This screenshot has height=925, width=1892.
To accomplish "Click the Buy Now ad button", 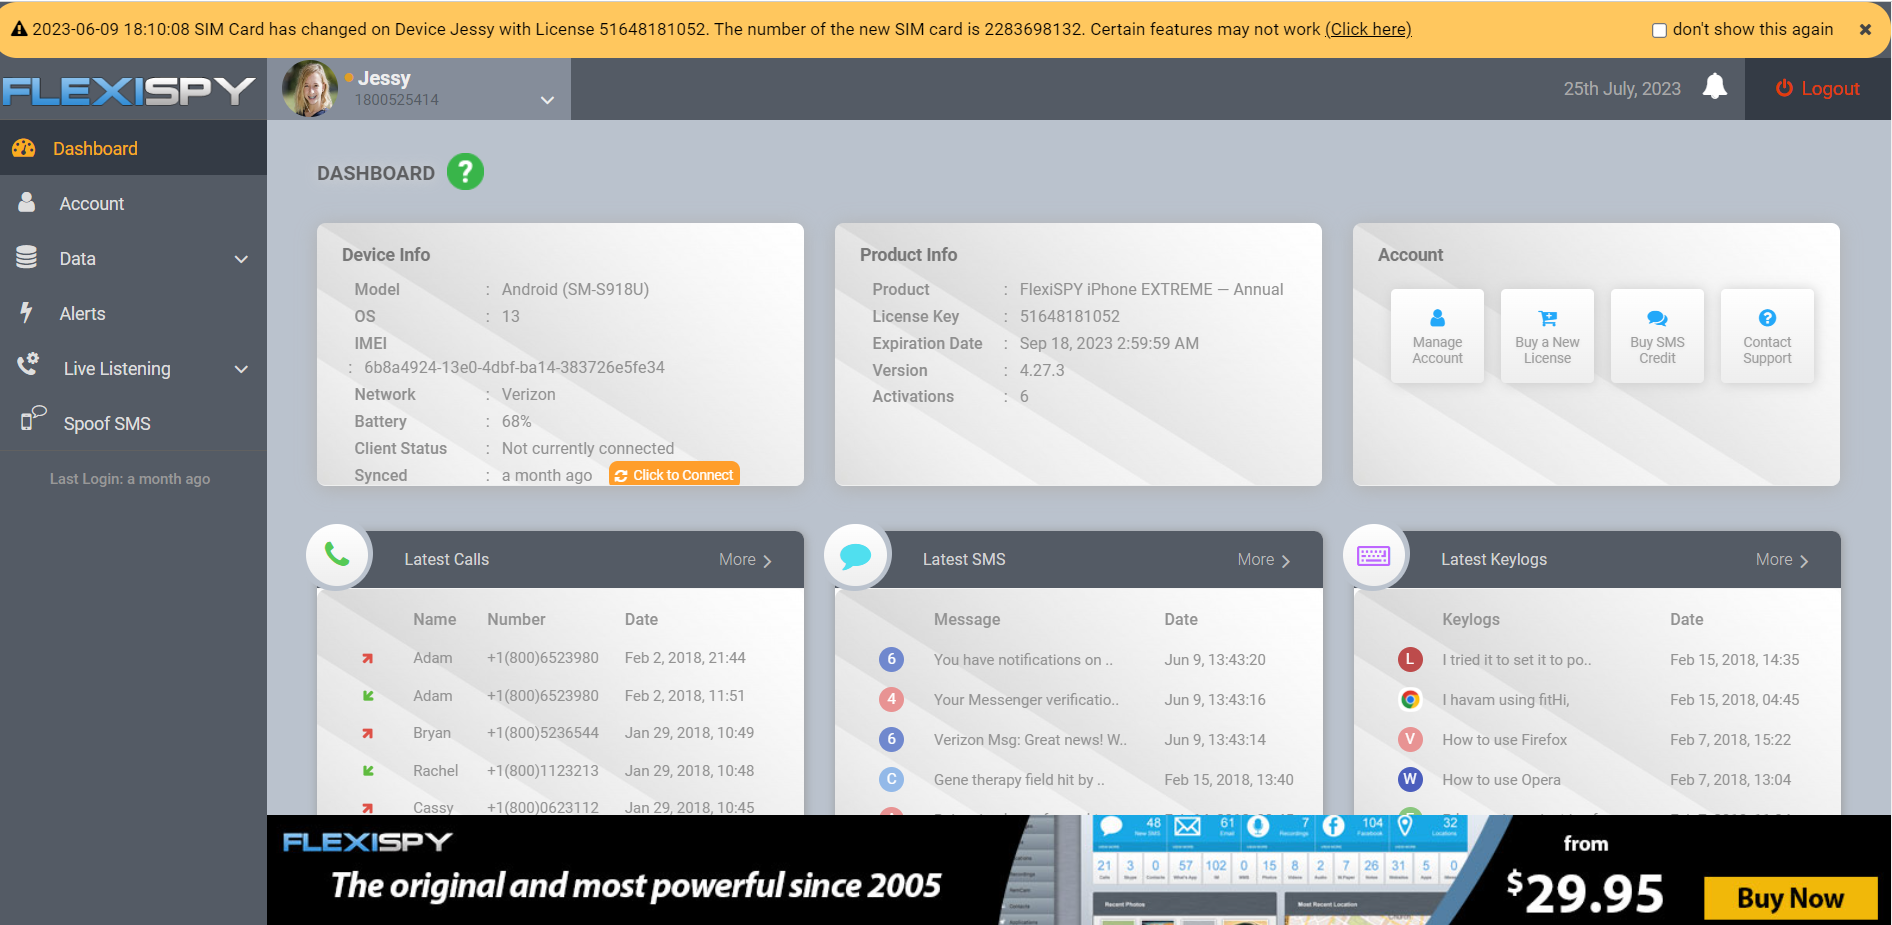I will (1790, 898).
